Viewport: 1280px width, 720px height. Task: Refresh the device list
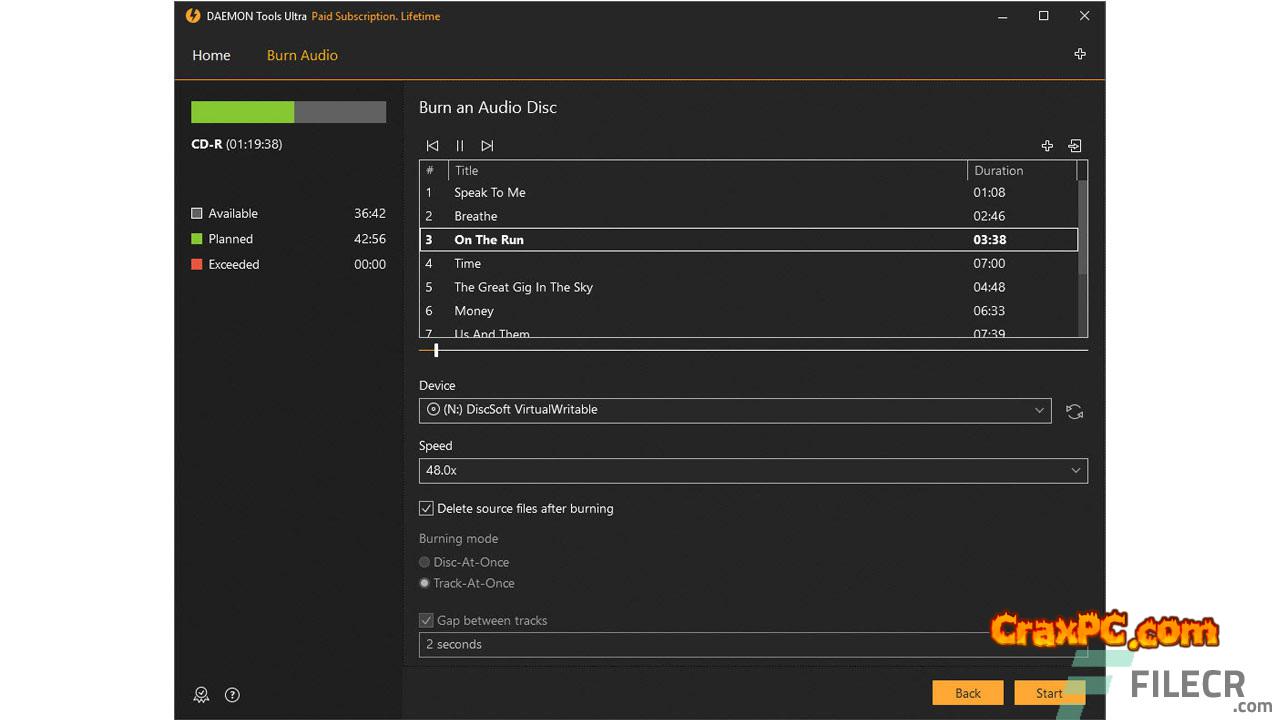point(1074,411)
